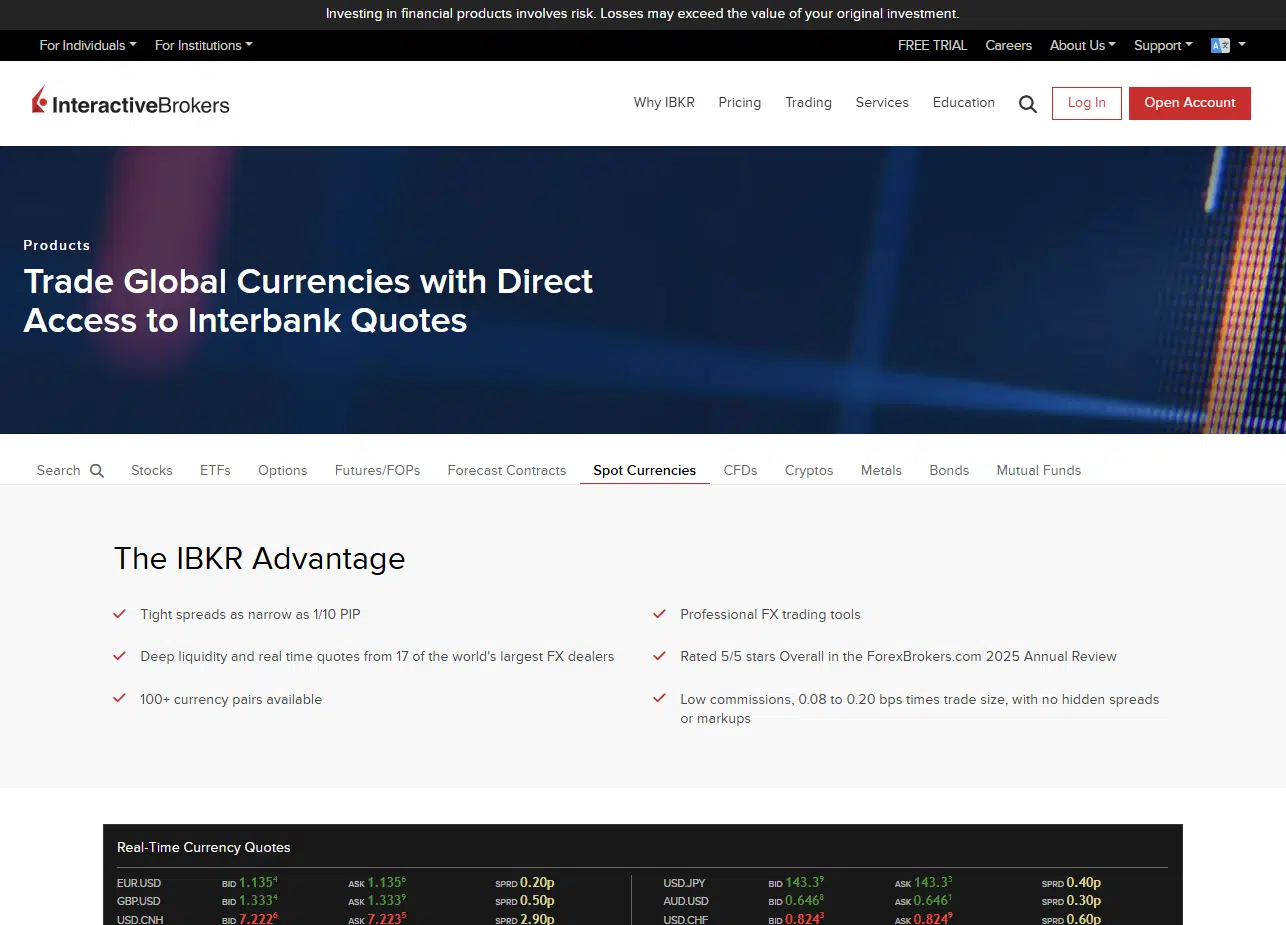The image size is (1286, 925).
Task: Open the Education menu
Action: [964, 102]
